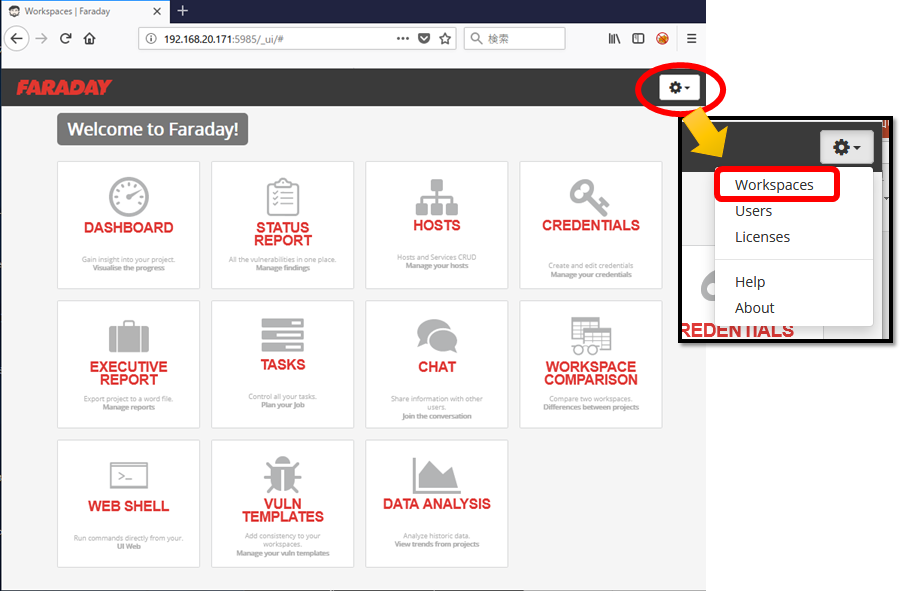Reload the page with the refresh icon
Screen dimensions: 902x591
click(x=66, y=39)
